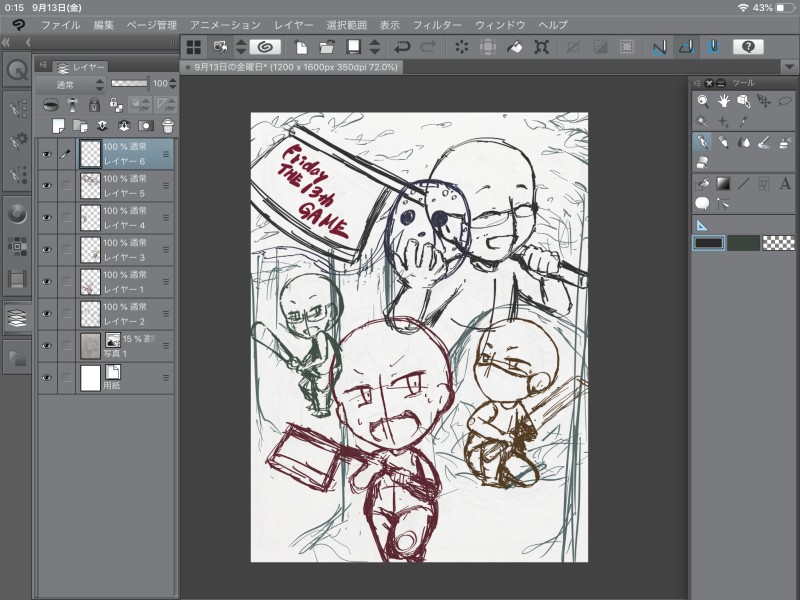Expand the collapsed left dock double arrow
Viewport: 800px width, 600px height.
[6, 43]
